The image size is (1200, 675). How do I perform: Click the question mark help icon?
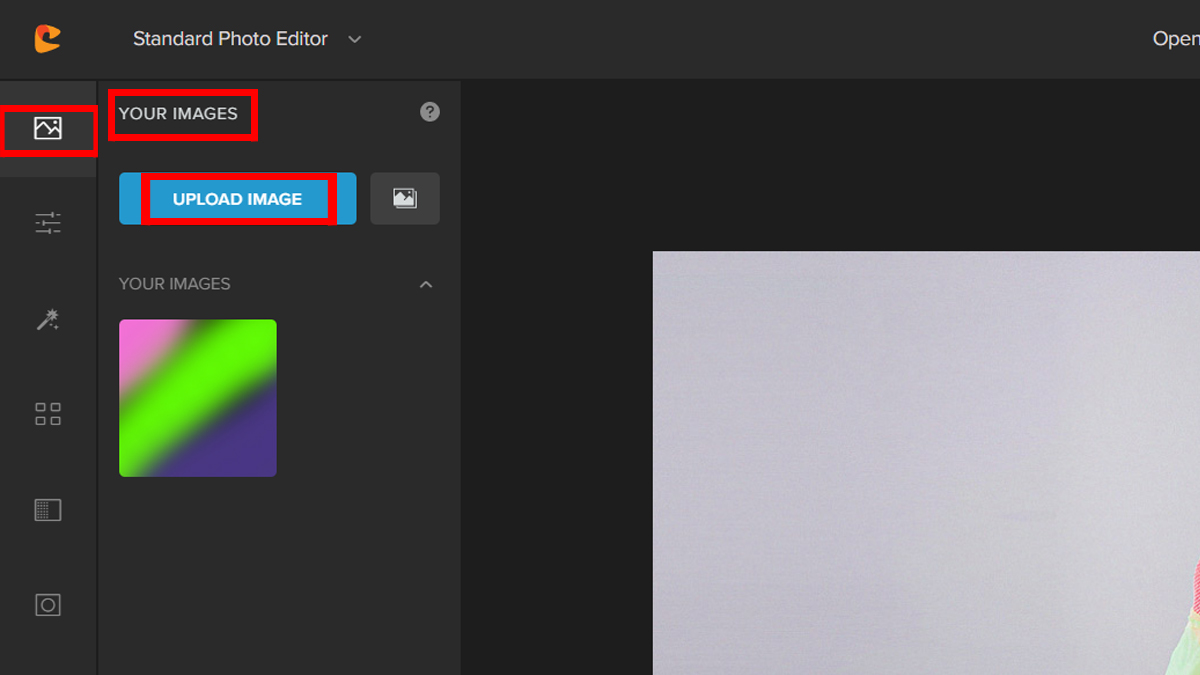point(430,112)
